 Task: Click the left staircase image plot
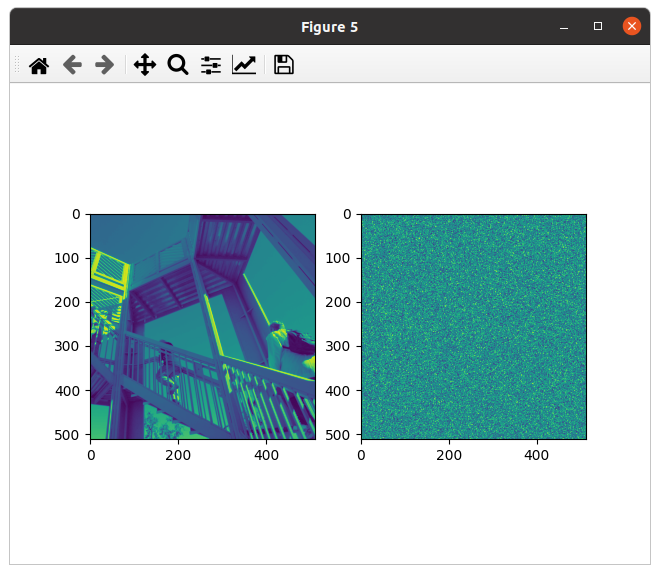203,326
